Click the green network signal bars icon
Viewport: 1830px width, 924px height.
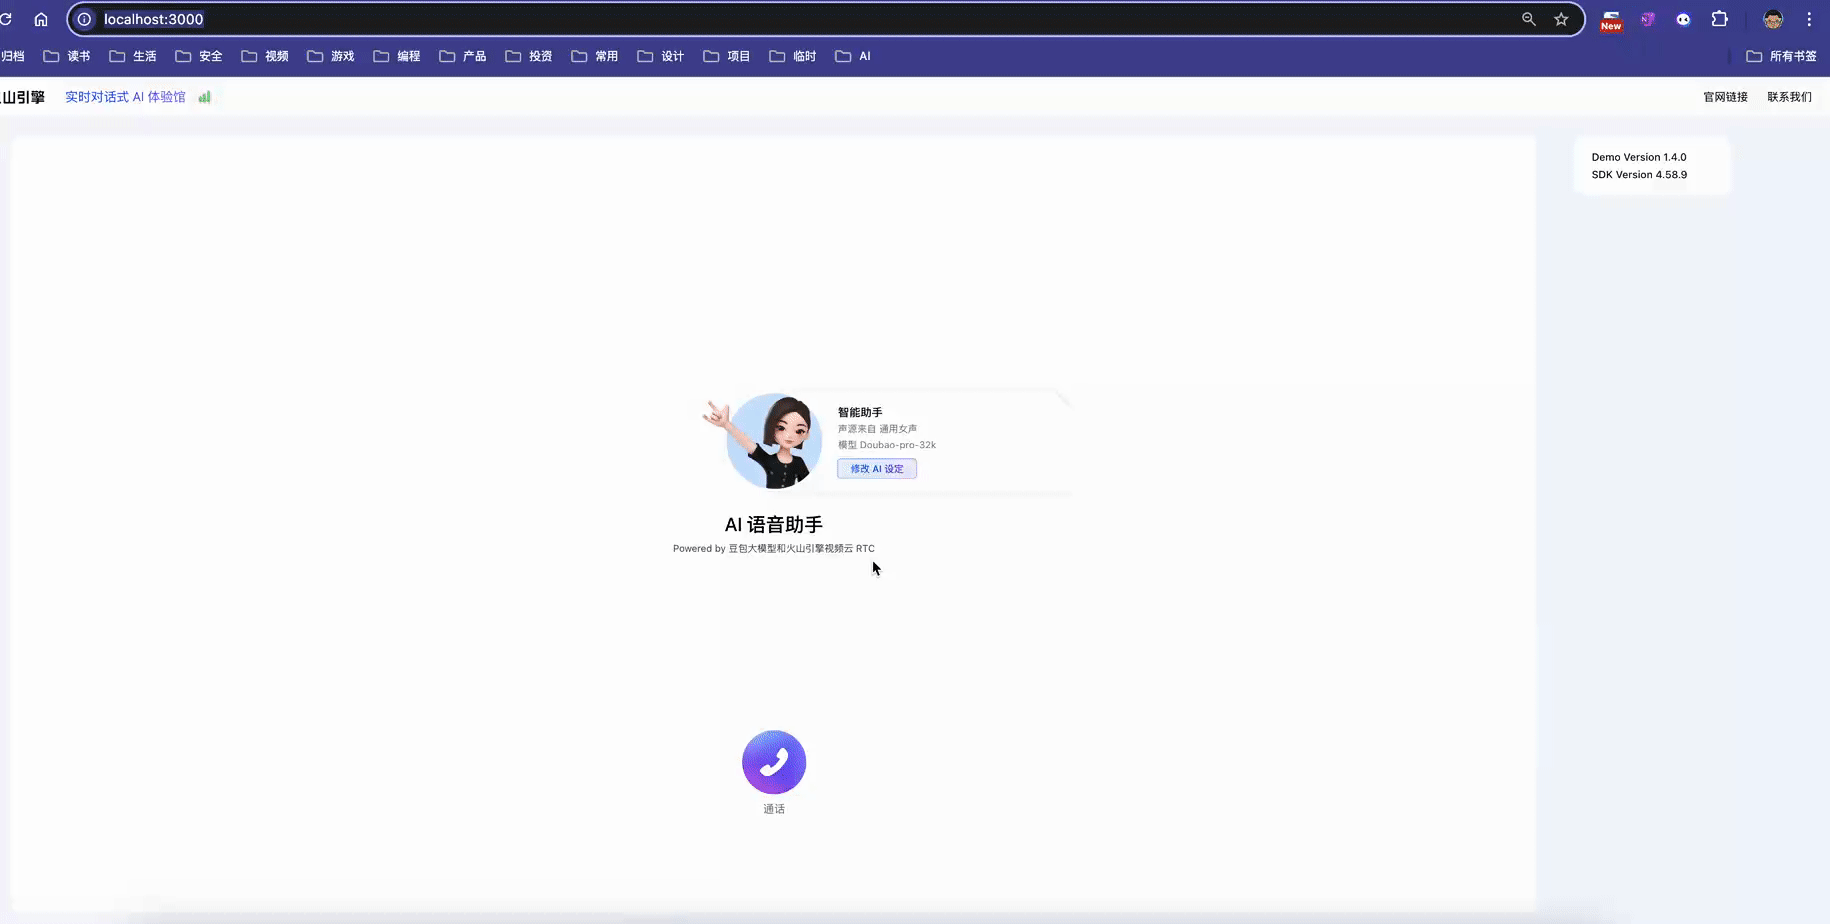(x=205, y=97)
